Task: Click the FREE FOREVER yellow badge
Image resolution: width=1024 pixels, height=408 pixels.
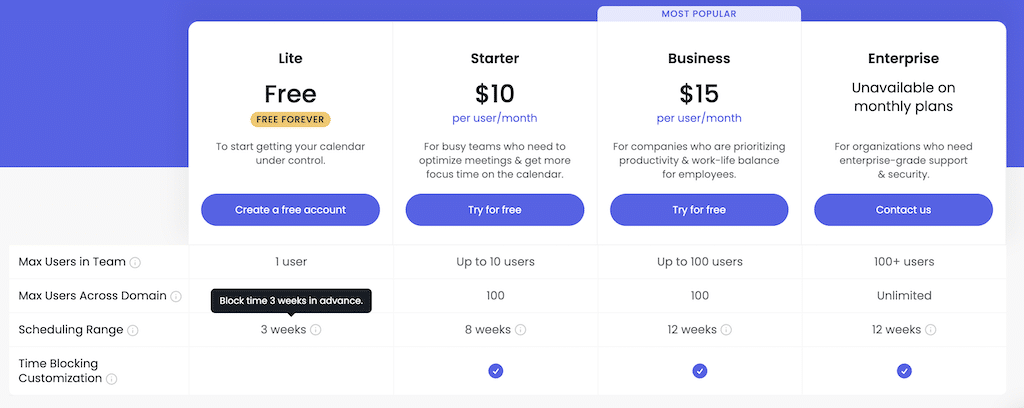Action: coord(290,119)
